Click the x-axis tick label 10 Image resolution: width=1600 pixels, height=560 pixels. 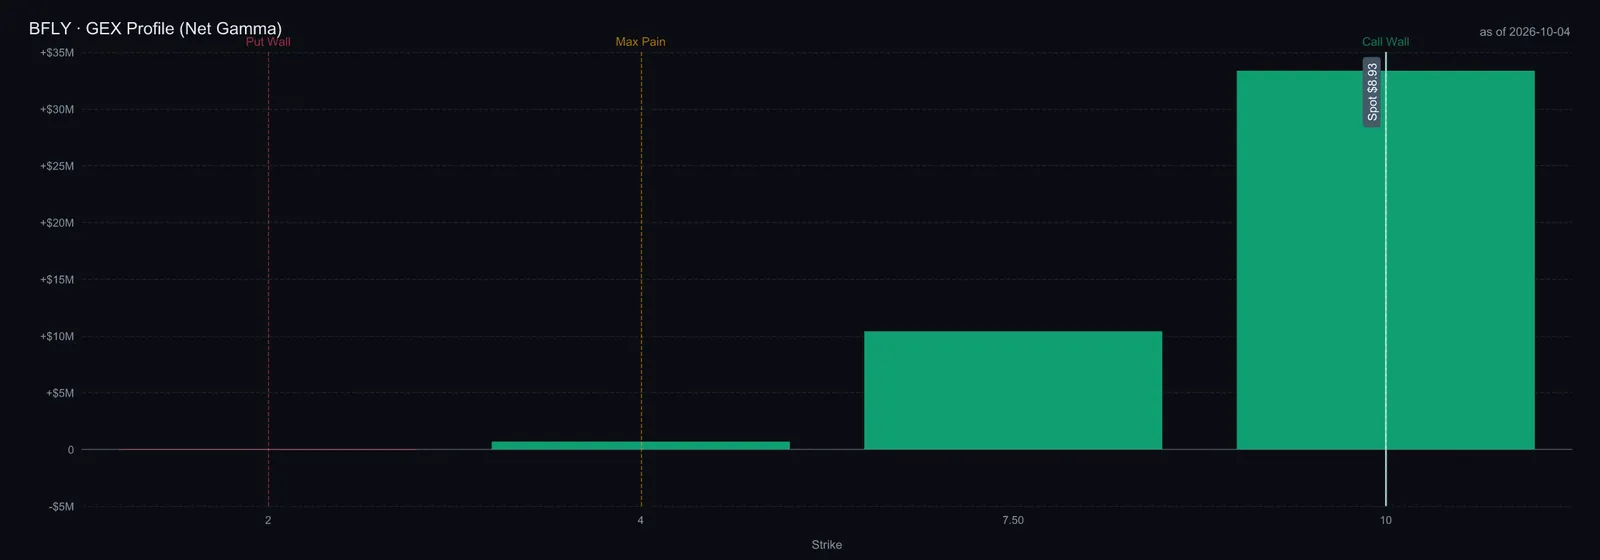click(1386, 520)
